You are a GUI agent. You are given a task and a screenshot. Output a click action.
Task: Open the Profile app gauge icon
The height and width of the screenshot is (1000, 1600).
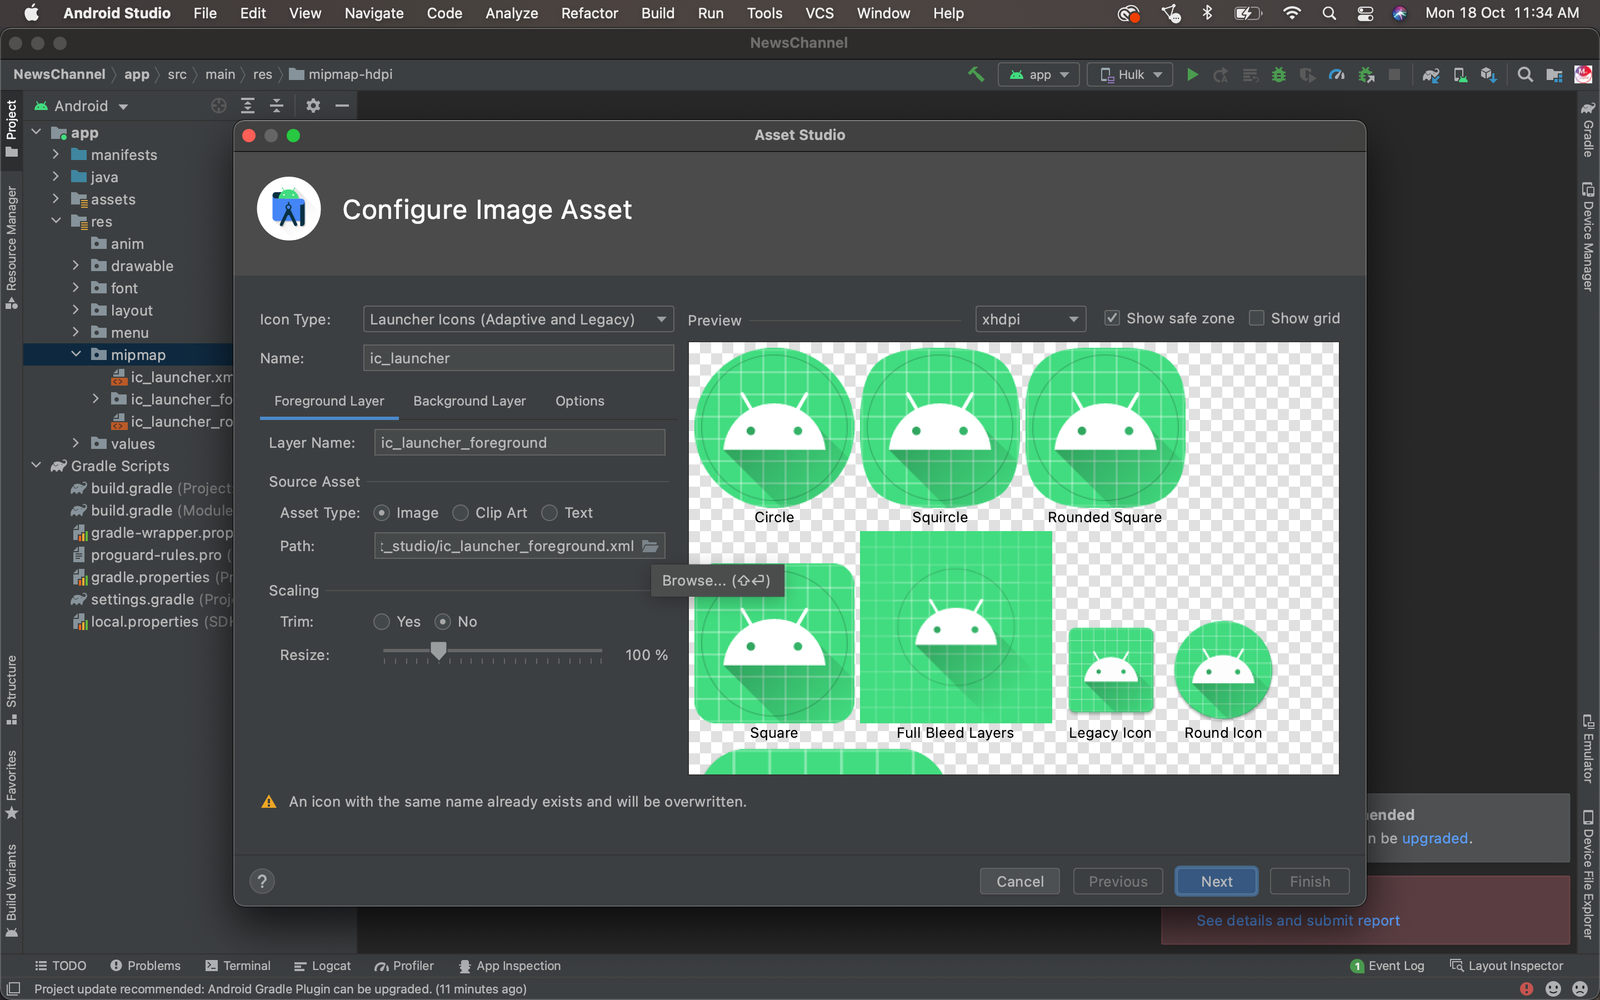[x=1336, y=75]
